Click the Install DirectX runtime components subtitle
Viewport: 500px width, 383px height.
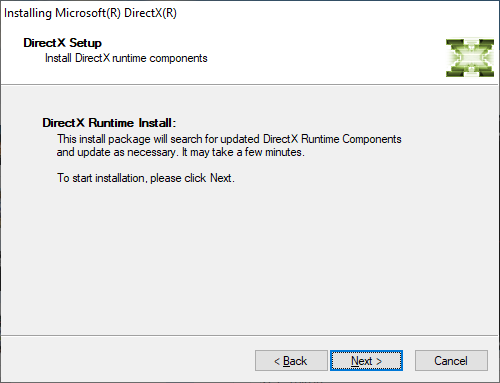point(126,58)
